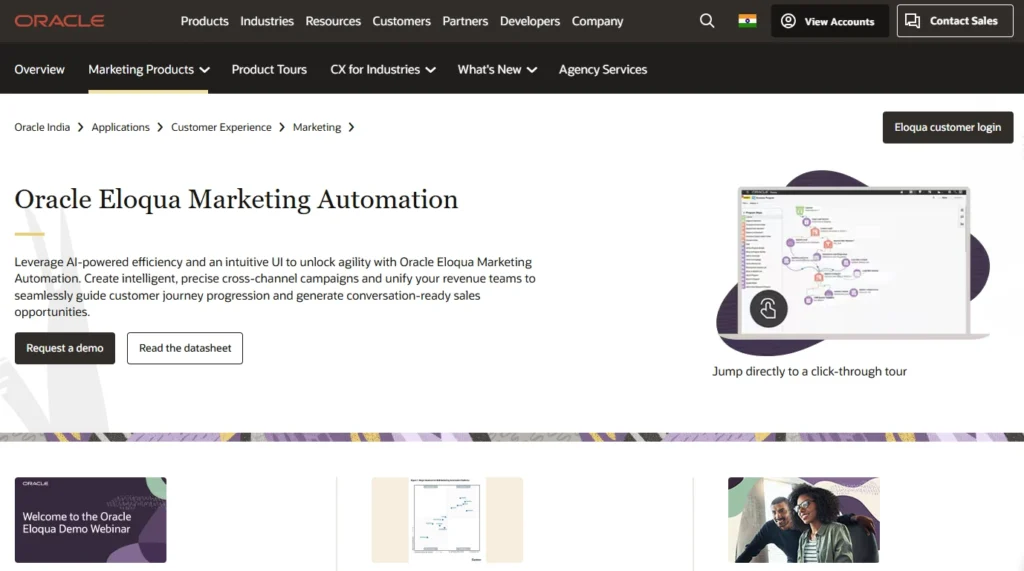Open the Eloqua Demo Webinar thumbnail
1024x571 pixels.
point(91,520)
